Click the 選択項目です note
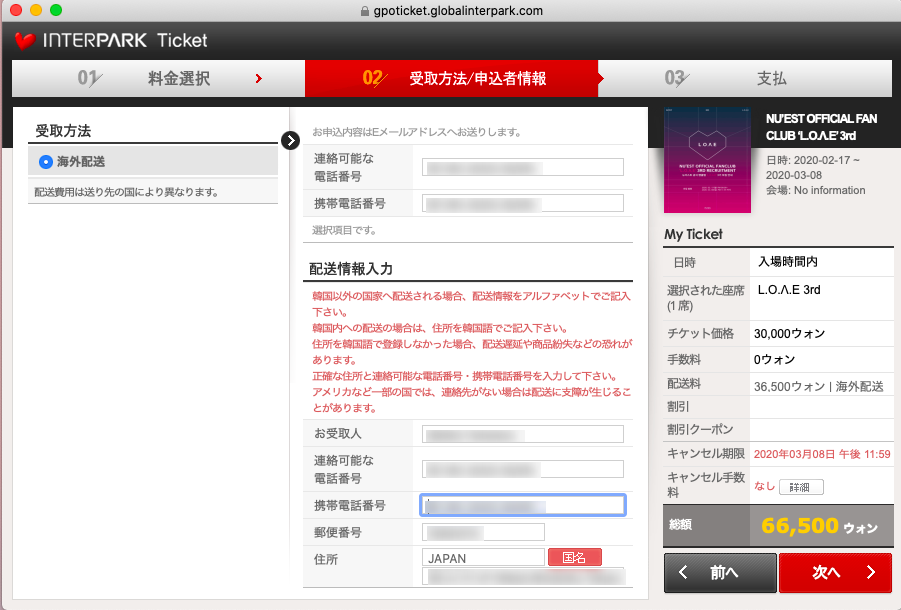The height and width of the screenshot is (610, 901). pyautogui.click(x=344, y=230)
